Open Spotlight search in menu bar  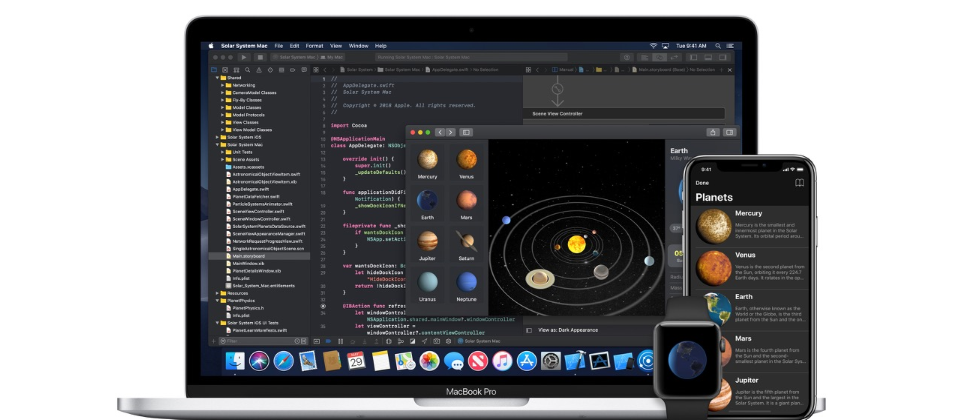point(716,46)
